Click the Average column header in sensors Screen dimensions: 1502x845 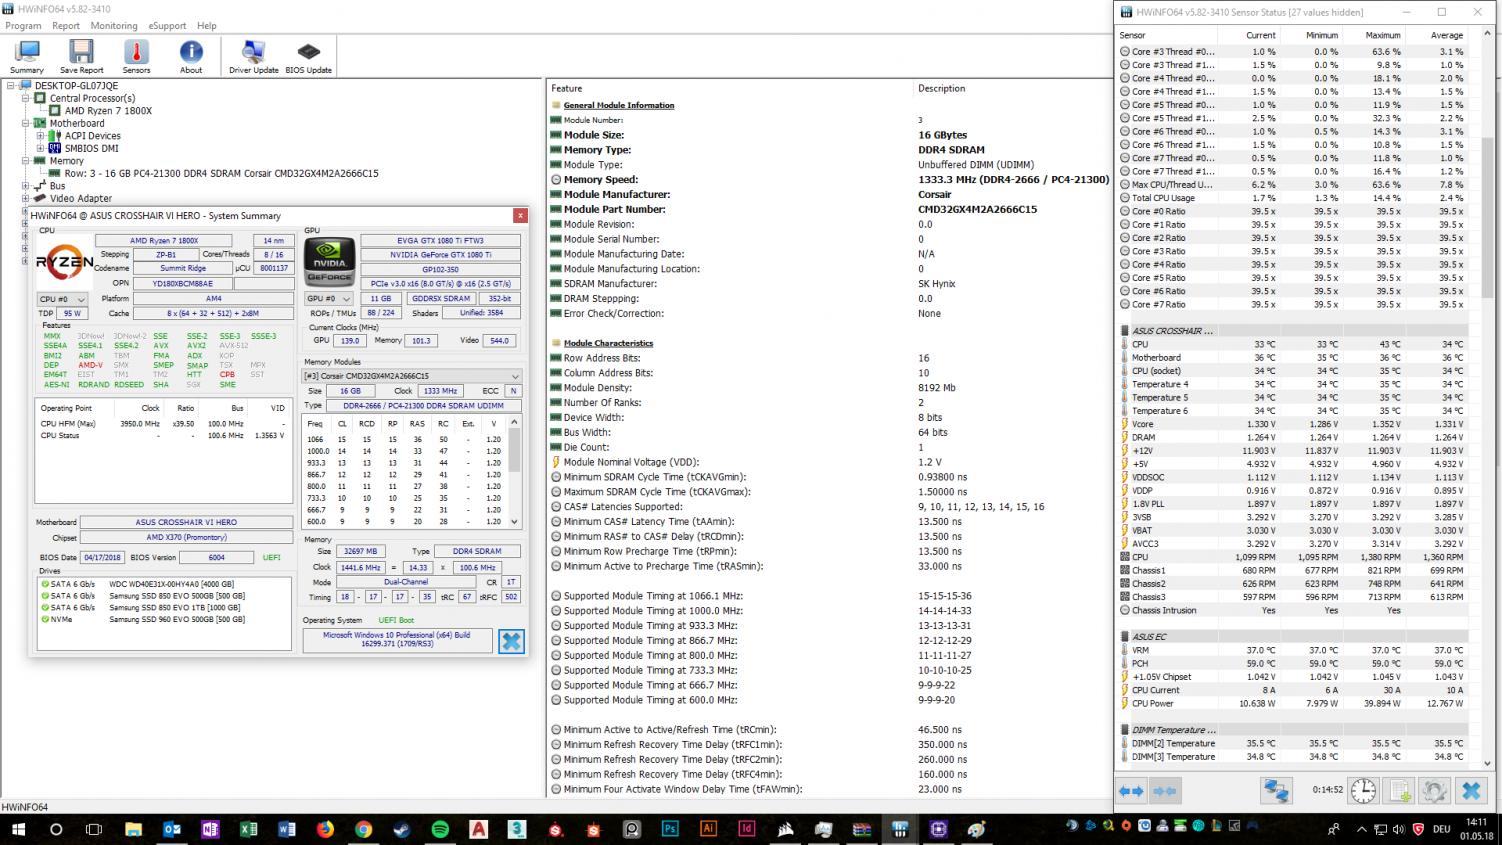click(x=1446, y=35)
